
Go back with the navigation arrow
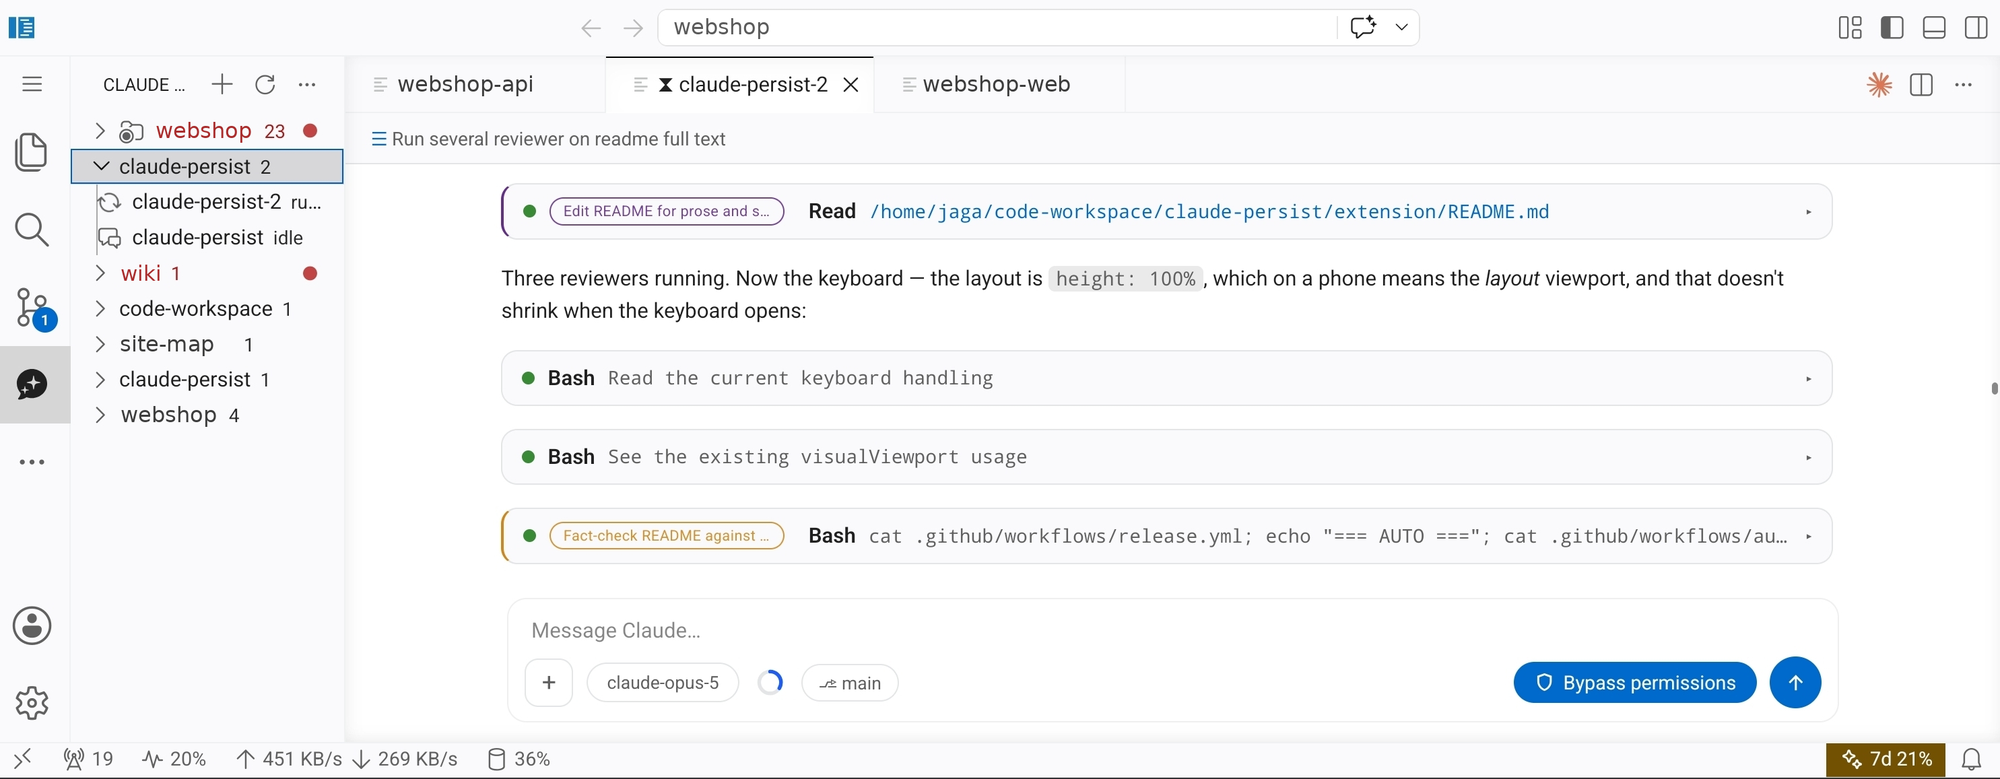[x=591, y=28]
